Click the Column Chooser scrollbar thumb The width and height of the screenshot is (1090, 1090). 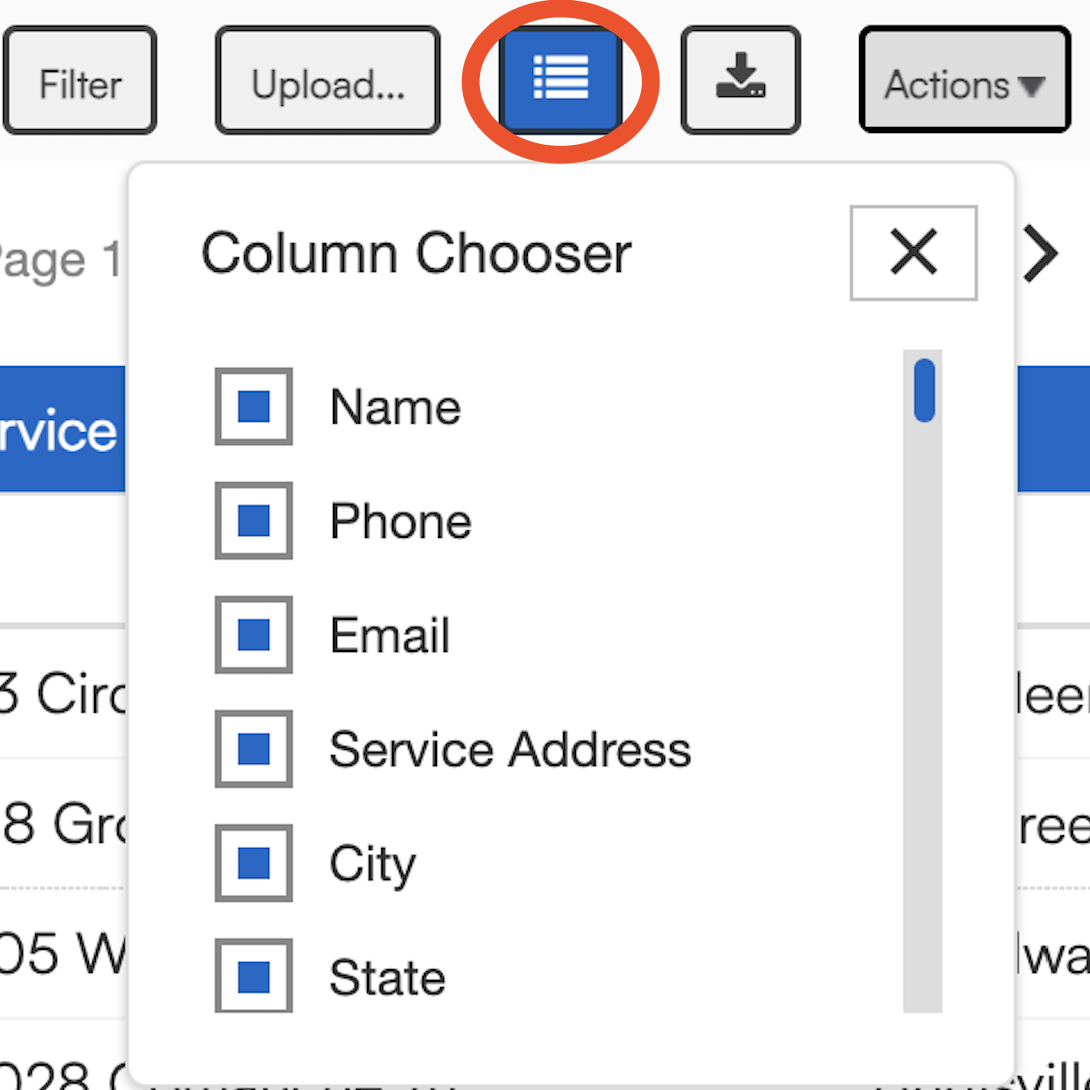(x=924, y=390)
